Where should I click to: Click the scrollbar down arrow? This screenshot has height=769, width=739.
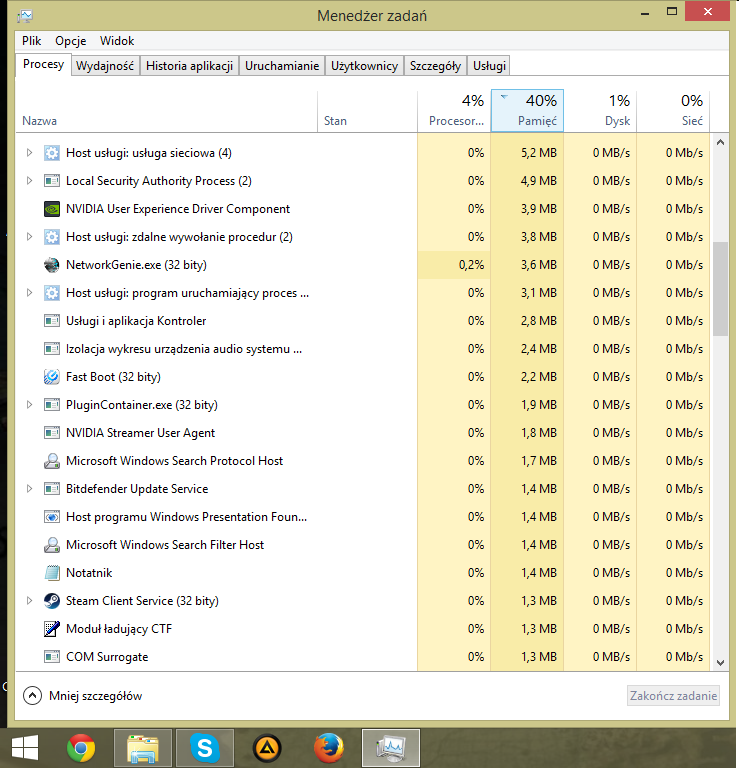click(720, 663)
